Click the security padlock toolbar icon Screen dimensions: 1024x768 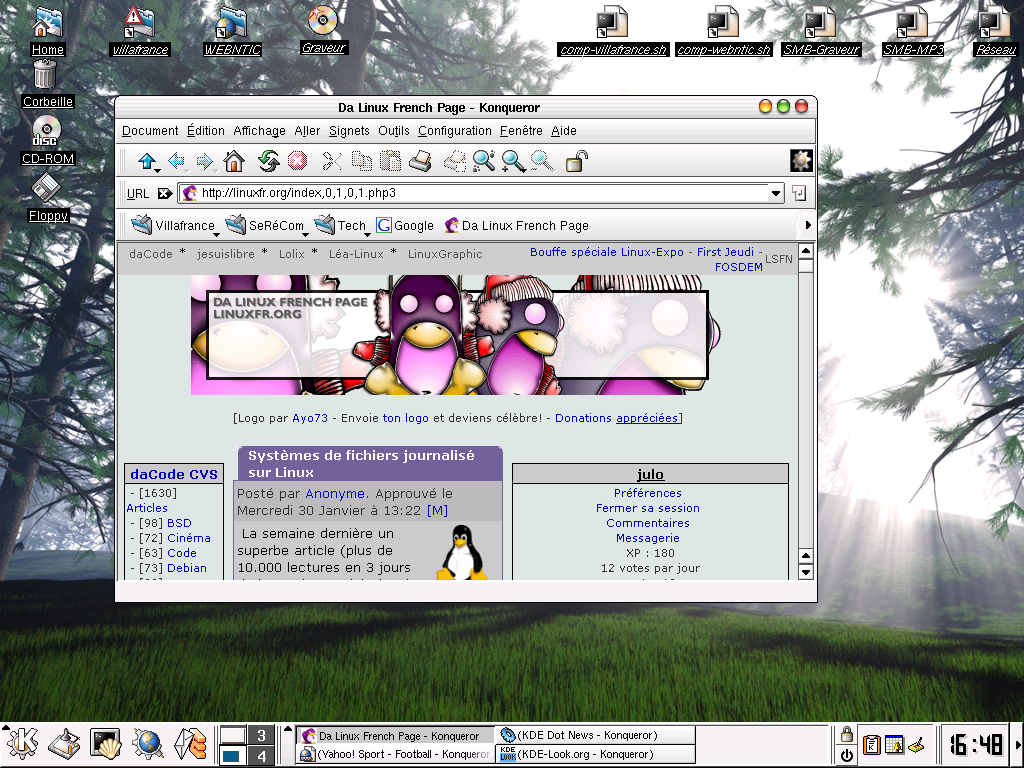(x=576, y=161)
